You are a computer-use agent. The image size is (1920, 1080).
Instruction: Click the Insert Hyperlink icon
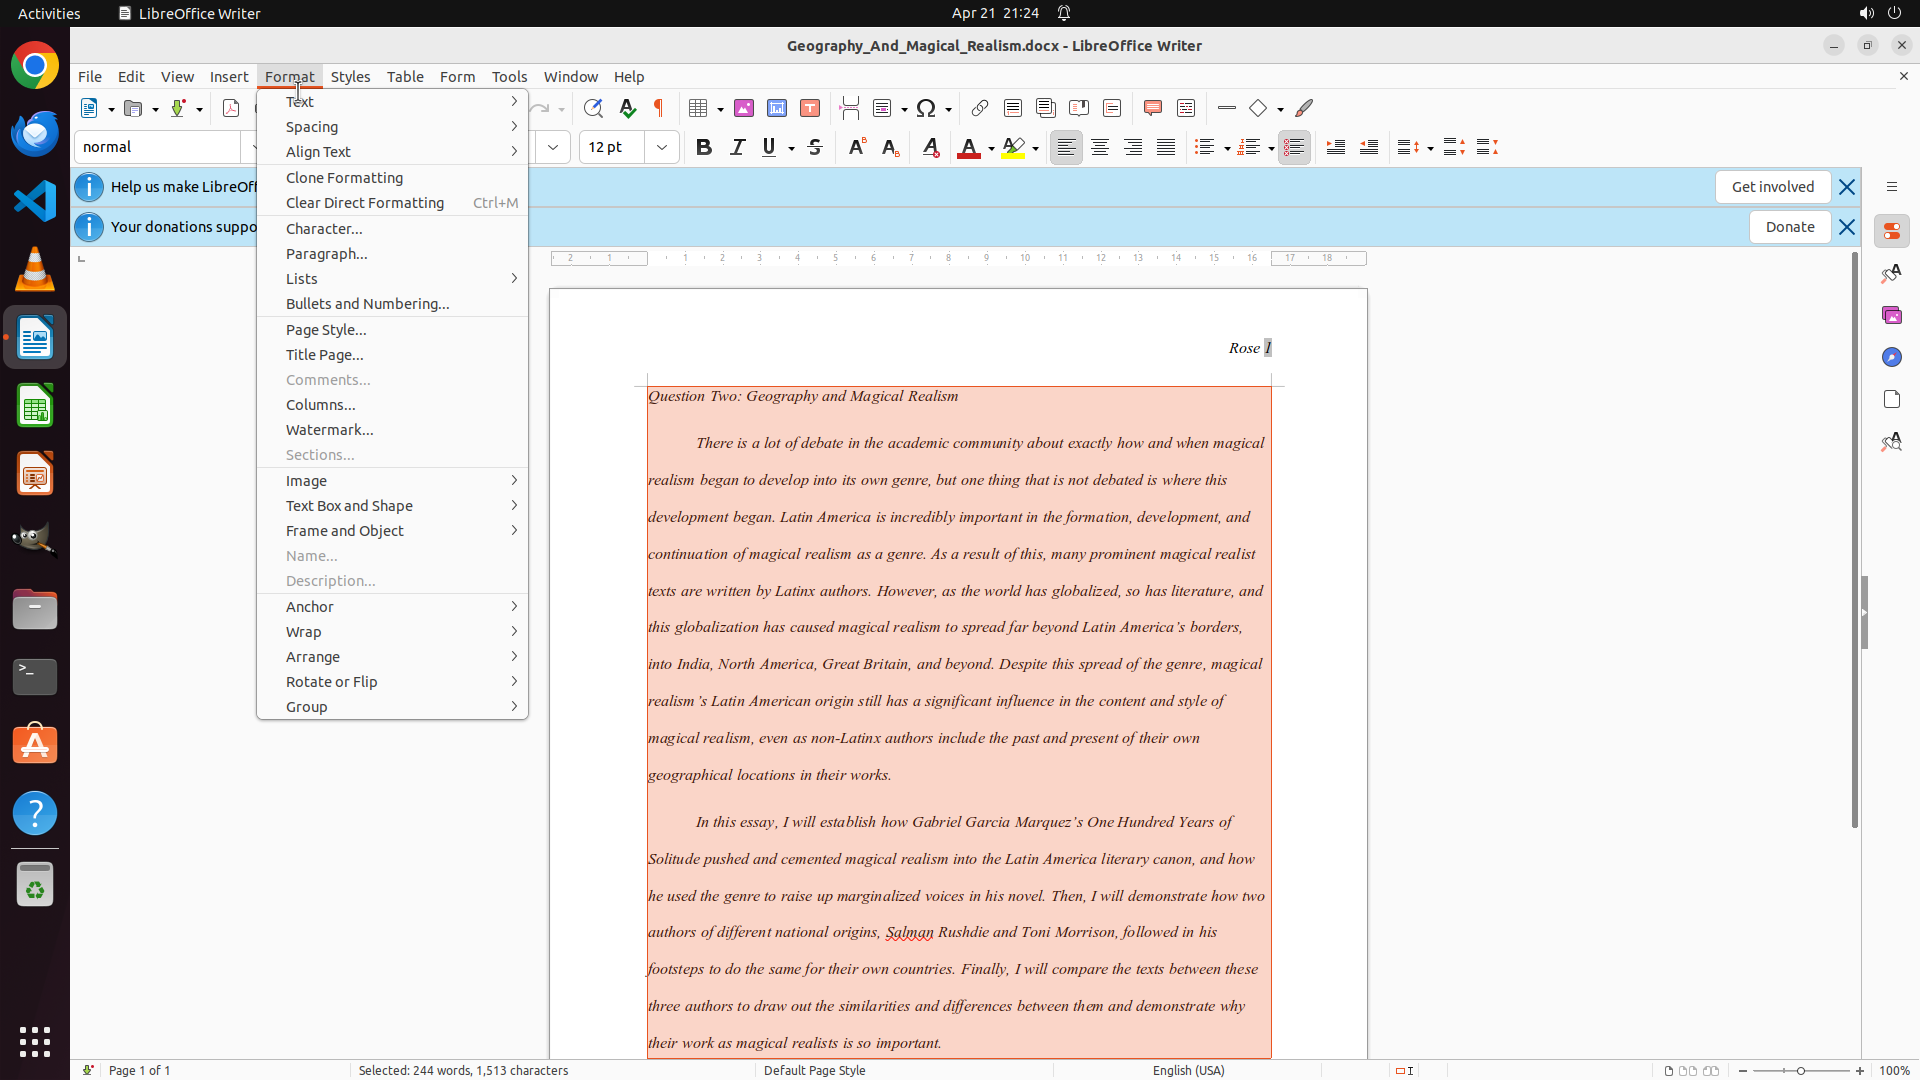click(x=980, y=108)
